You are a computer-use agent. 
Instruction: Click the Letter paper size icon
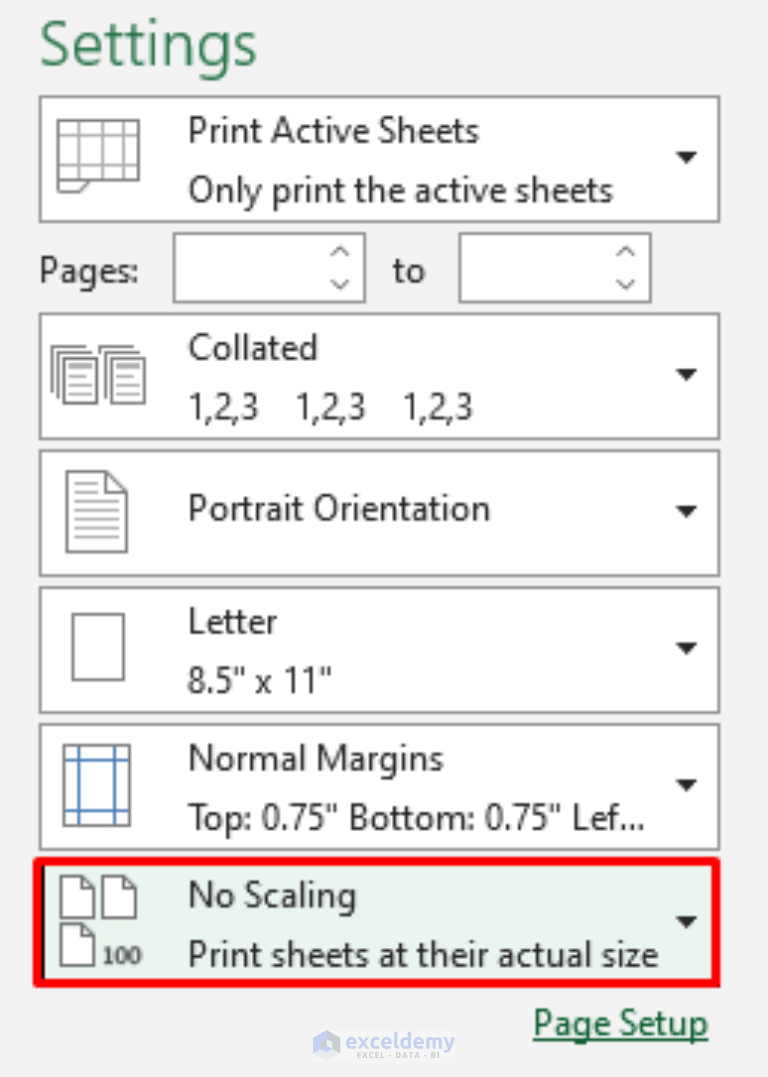coord(97,648)
